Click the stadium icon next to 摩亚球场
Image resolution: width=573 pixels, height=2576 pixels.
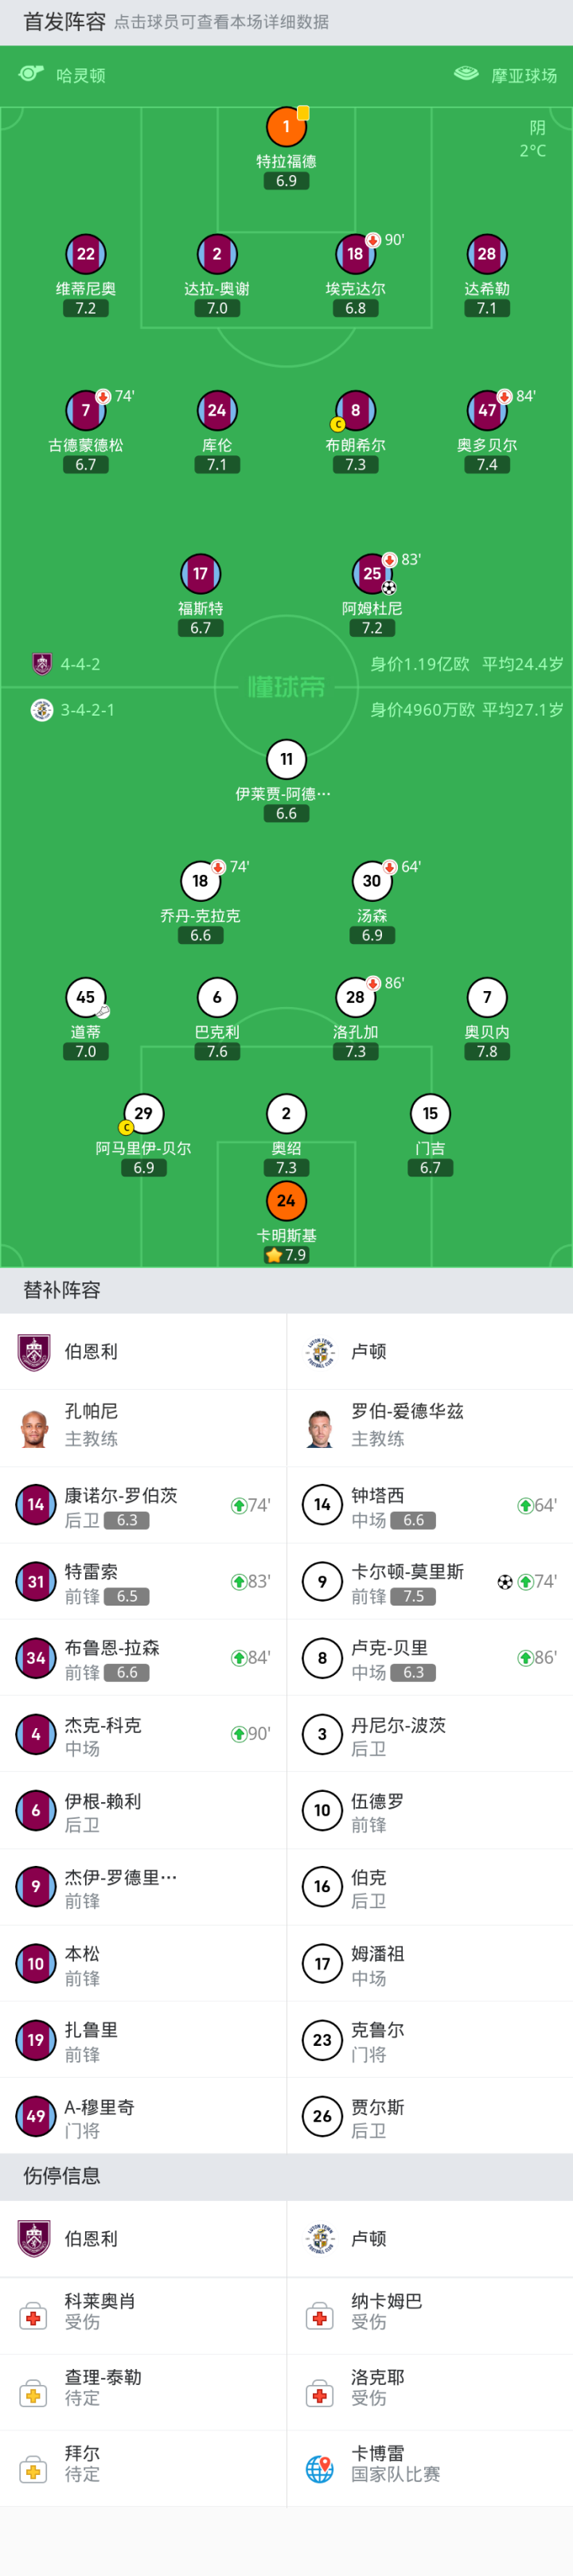click(466, 74)
